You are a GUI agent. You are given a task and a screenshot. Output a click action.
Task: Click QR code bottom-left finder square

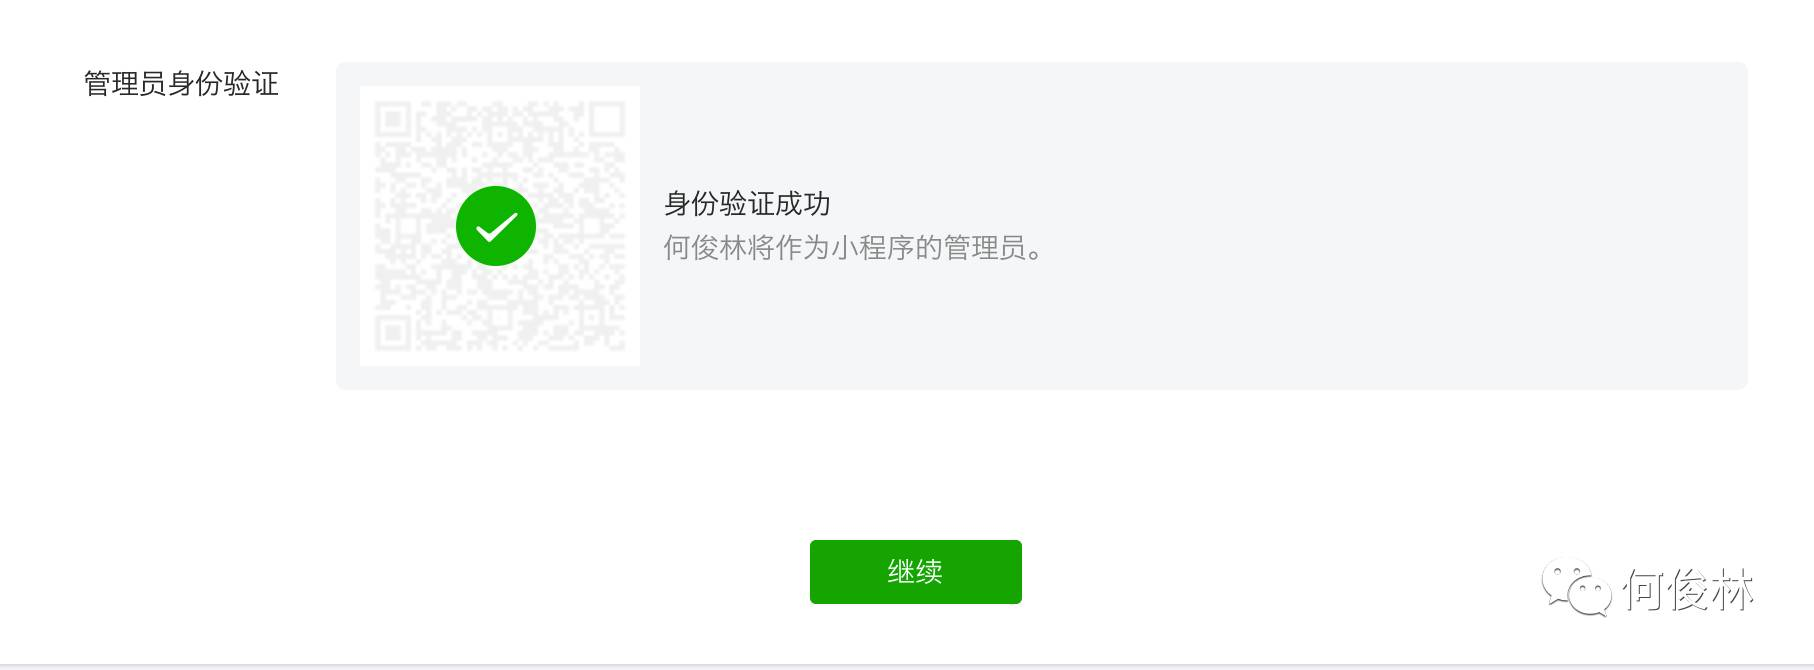tap(393, 333)
